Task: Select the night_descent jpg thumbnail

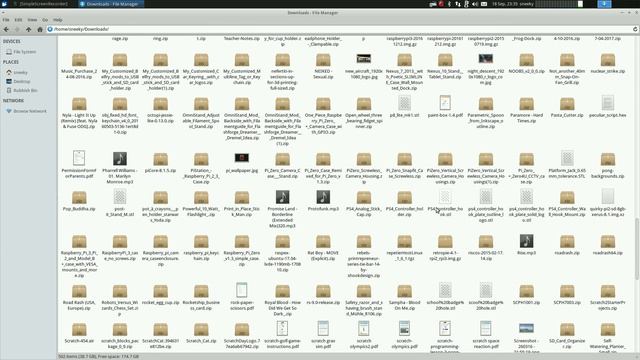Action: (x=486, y=58)
